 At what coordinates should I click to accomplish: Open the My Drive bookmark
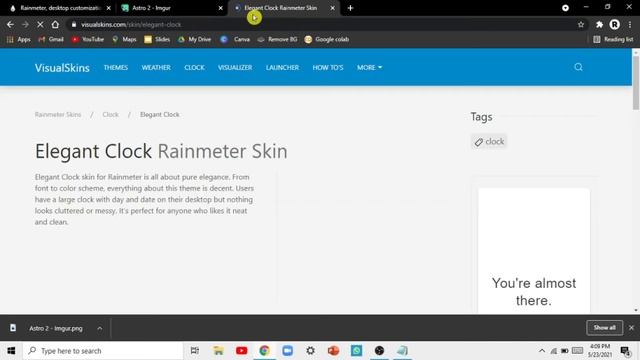point(194,39)
